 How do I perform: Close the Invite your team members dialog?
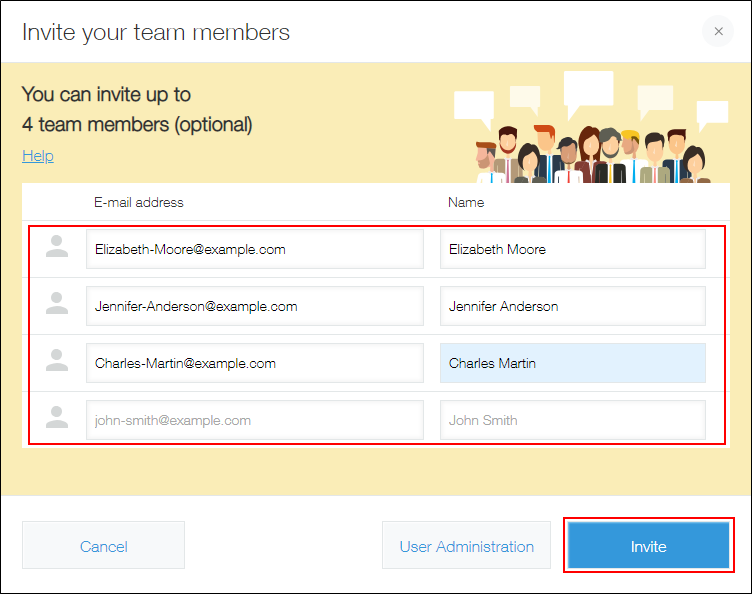click(717, 32)
